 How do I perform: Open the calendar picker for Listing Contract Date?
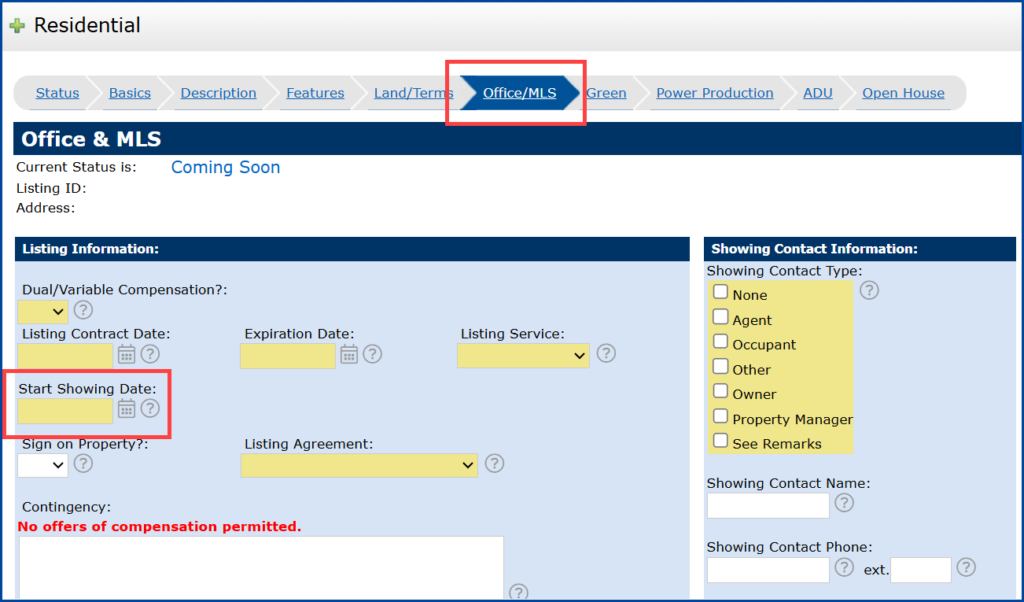click(127, 354)
